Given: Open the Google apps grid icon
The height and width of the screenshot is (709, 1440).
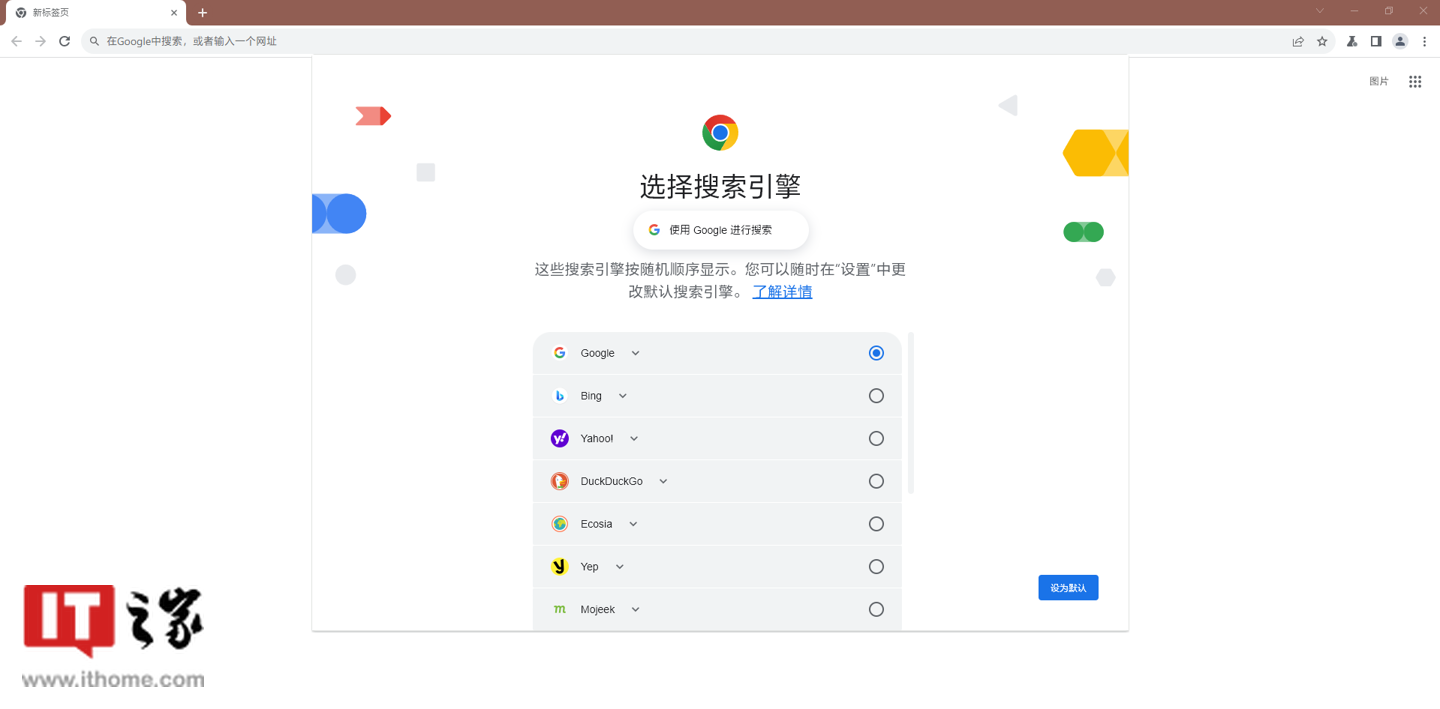Looking at the screenshot, I should [1415, 82].
